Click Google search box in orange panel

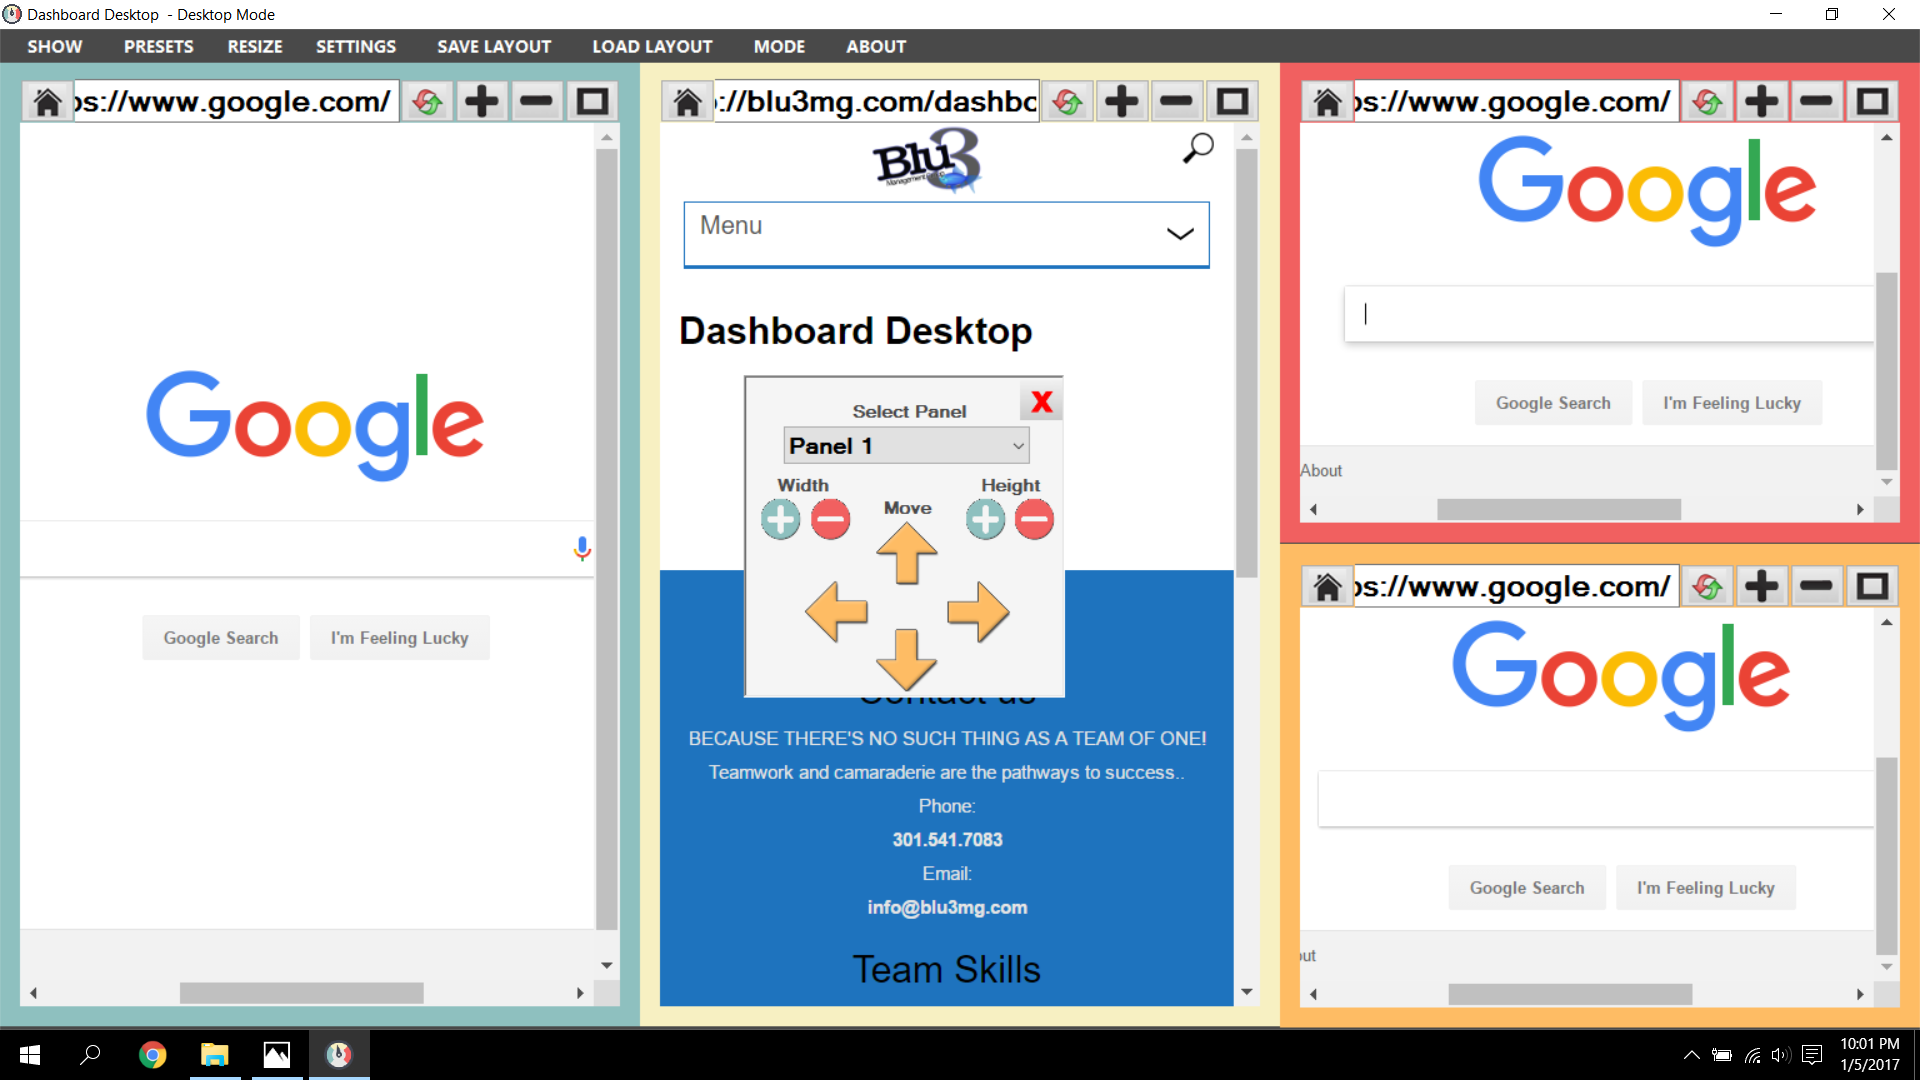pyautogui.click(x=1596, y=799)
